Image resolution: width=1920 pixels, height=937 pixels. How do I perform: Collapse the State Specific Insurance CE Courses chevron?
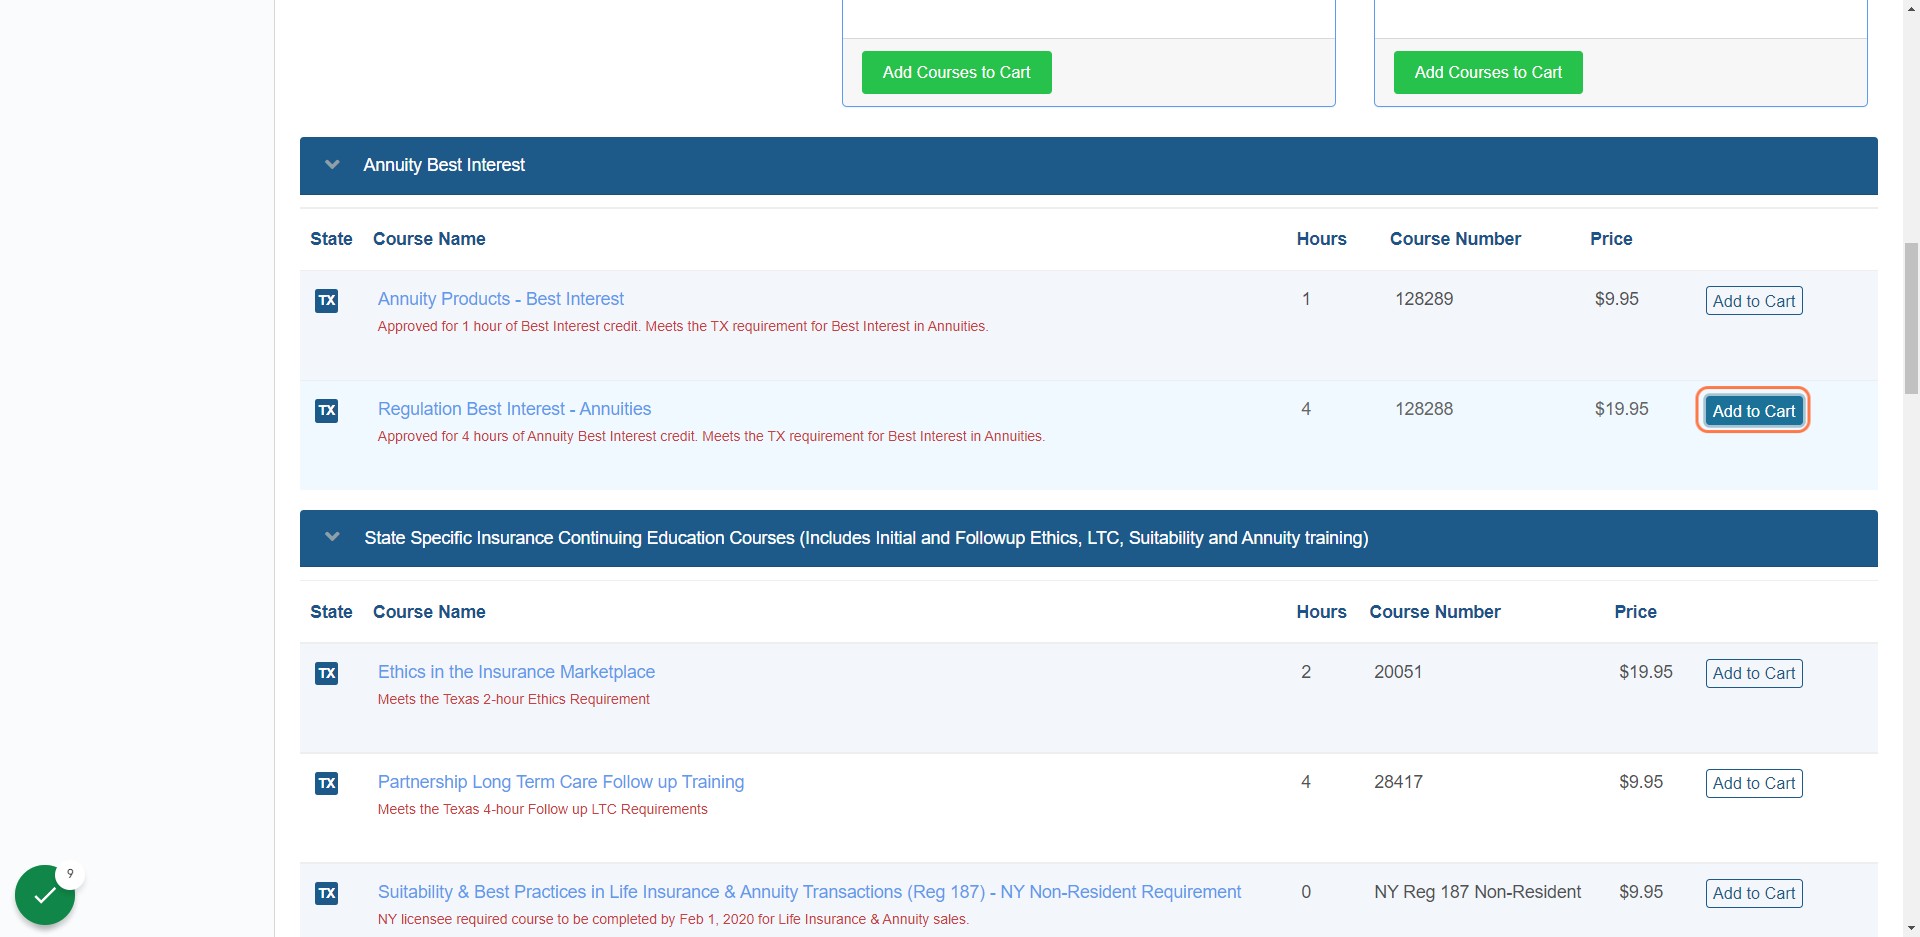coord(333,538)
